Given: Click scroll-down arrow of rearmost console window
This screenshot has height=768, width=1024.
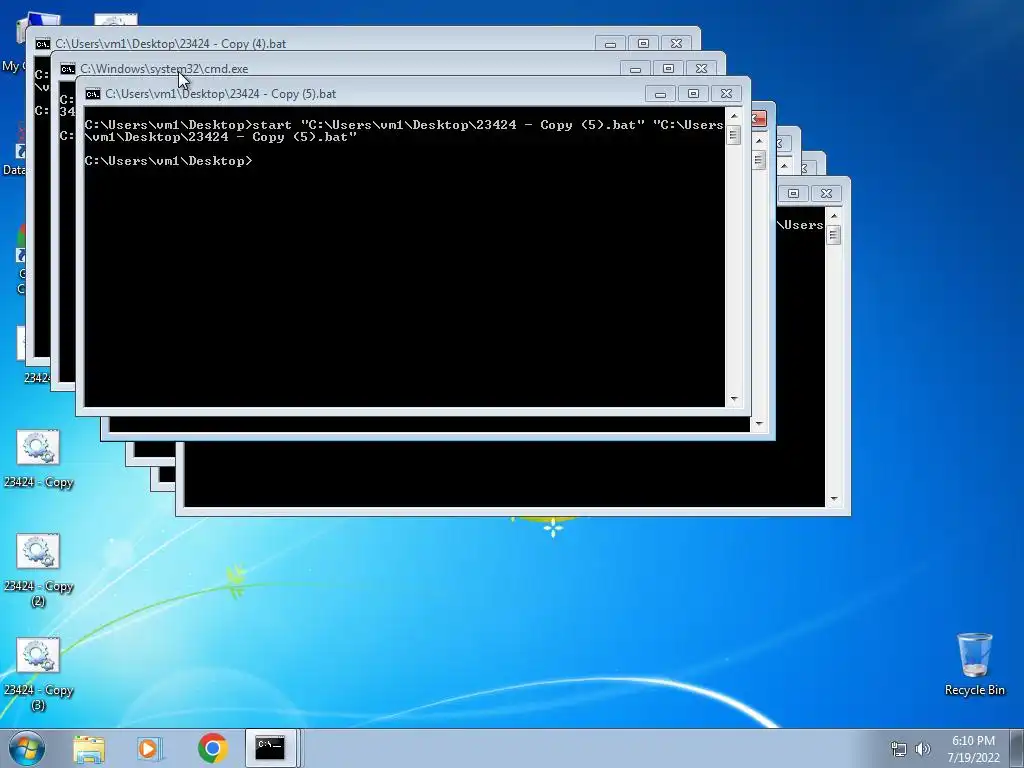Looking at the screenshot, I should pyautogui.click(x=834, y=500).
